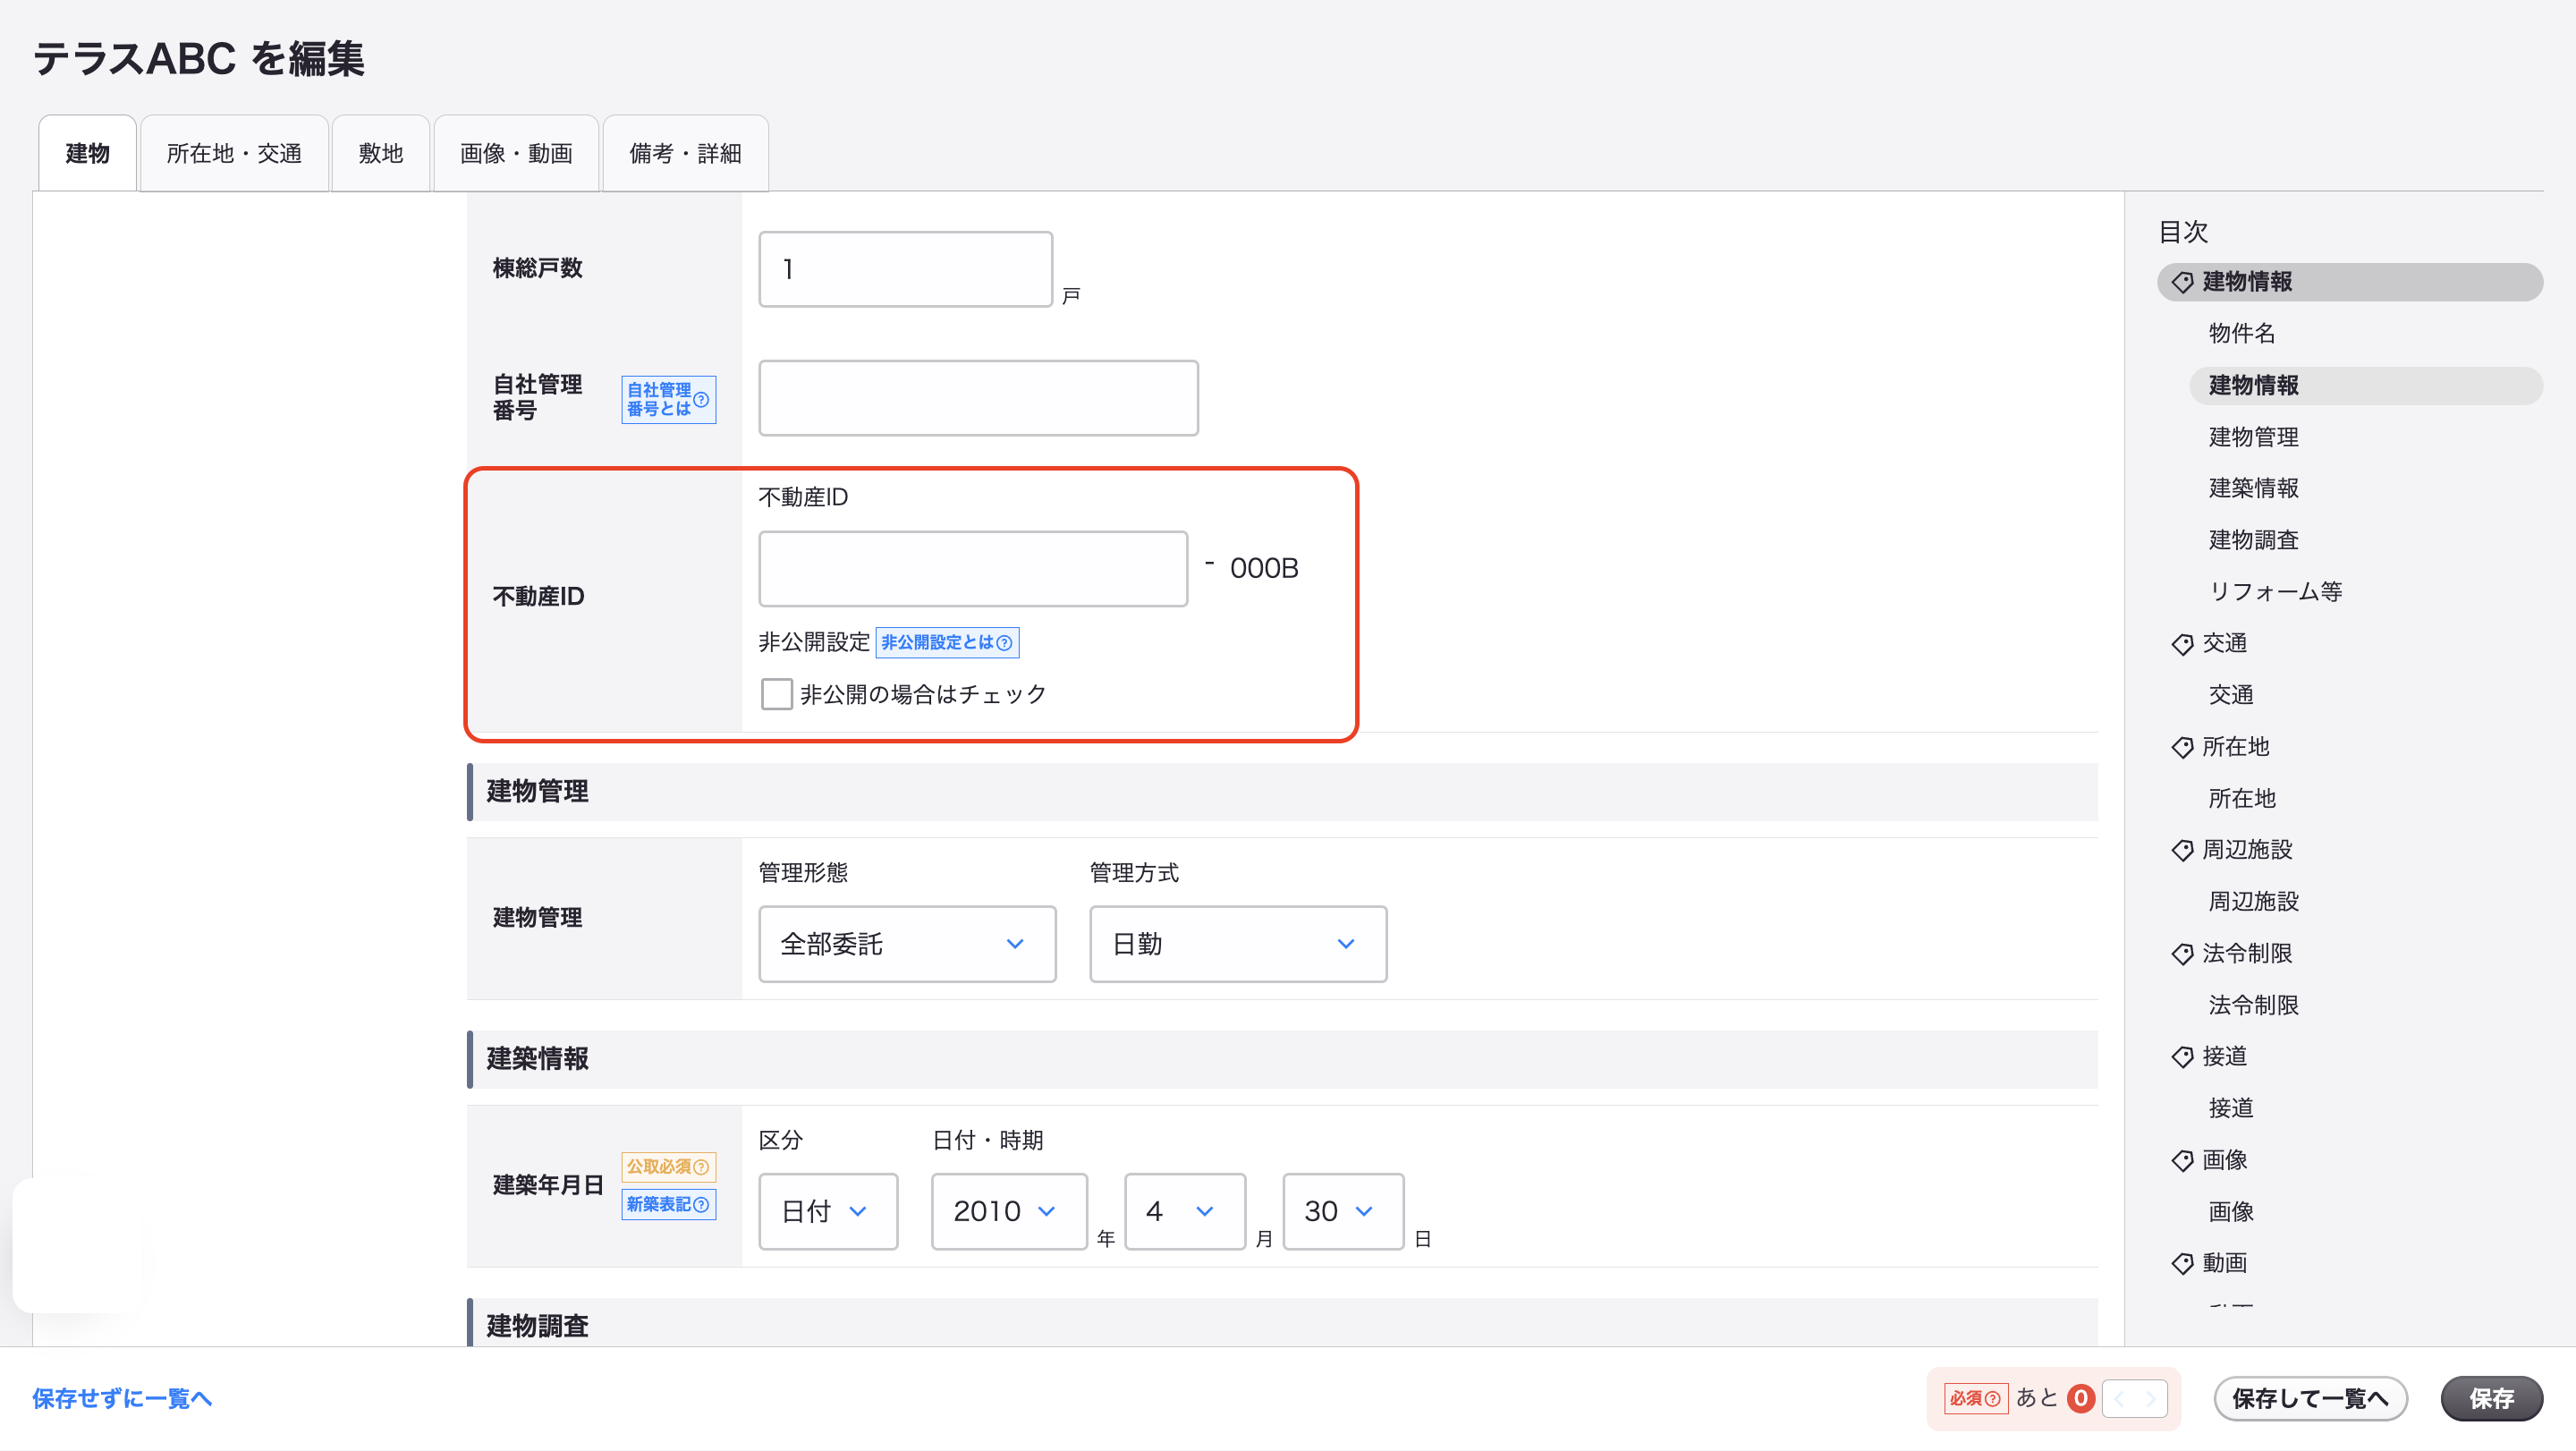Click the 法令制限 sub-item in contents

[x=2253, y=1005]
